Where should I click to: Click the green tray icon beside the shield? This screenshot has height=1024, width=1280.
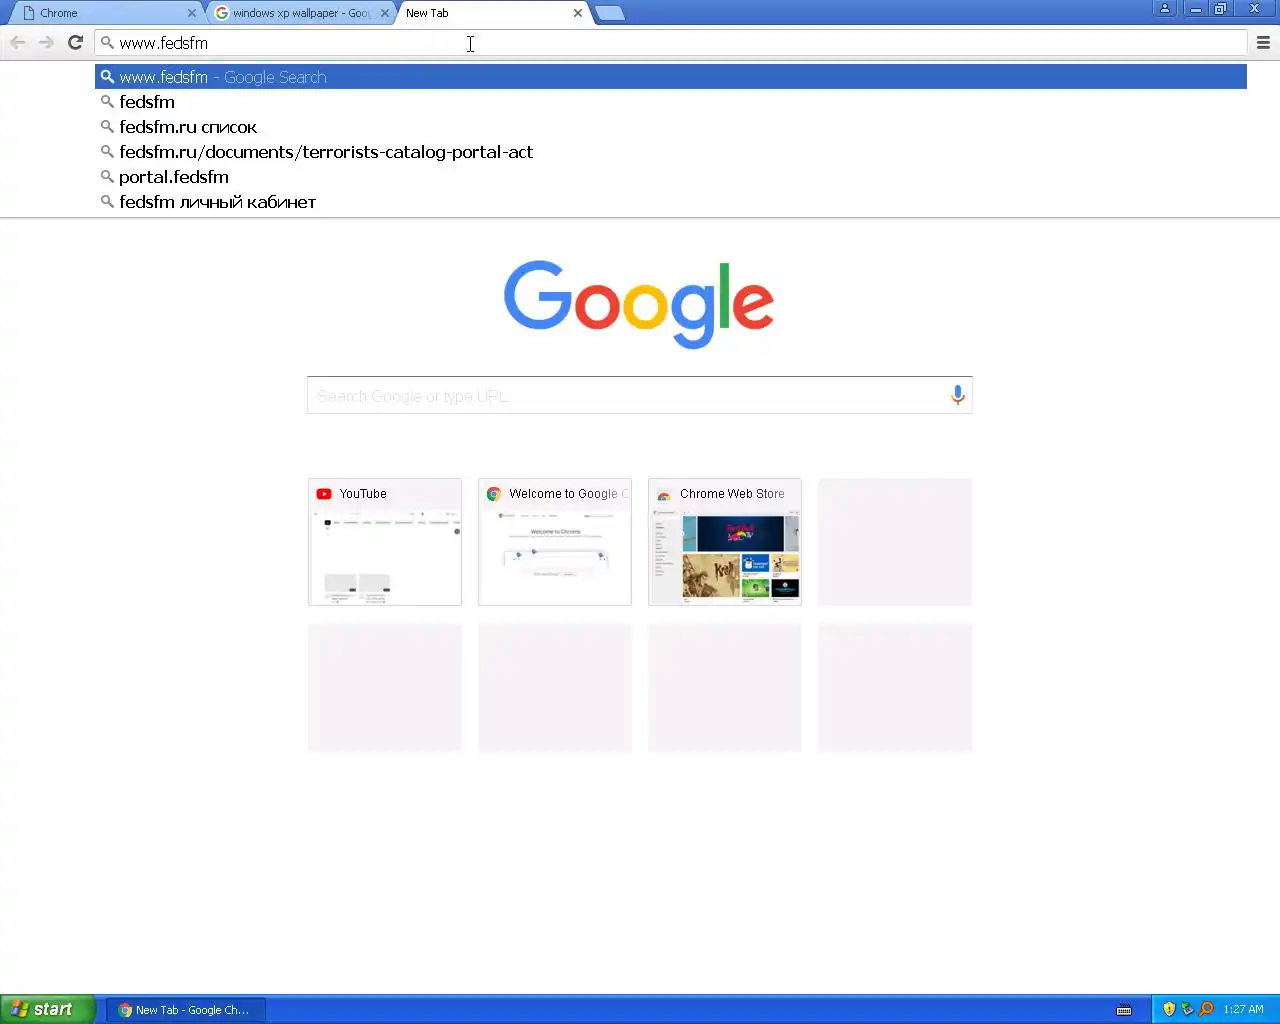1187,1009
